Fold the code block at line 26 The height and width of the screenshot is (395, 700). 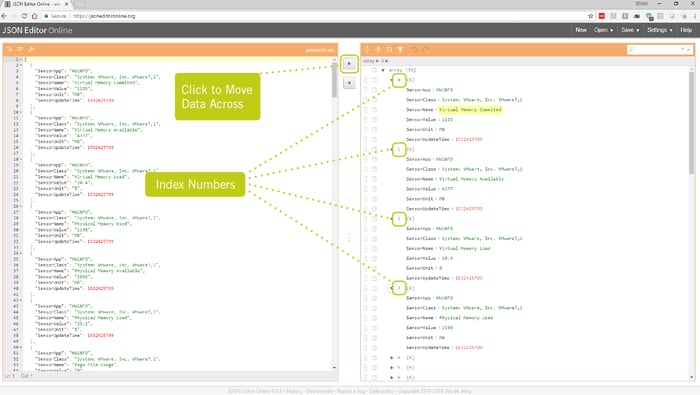21,206
